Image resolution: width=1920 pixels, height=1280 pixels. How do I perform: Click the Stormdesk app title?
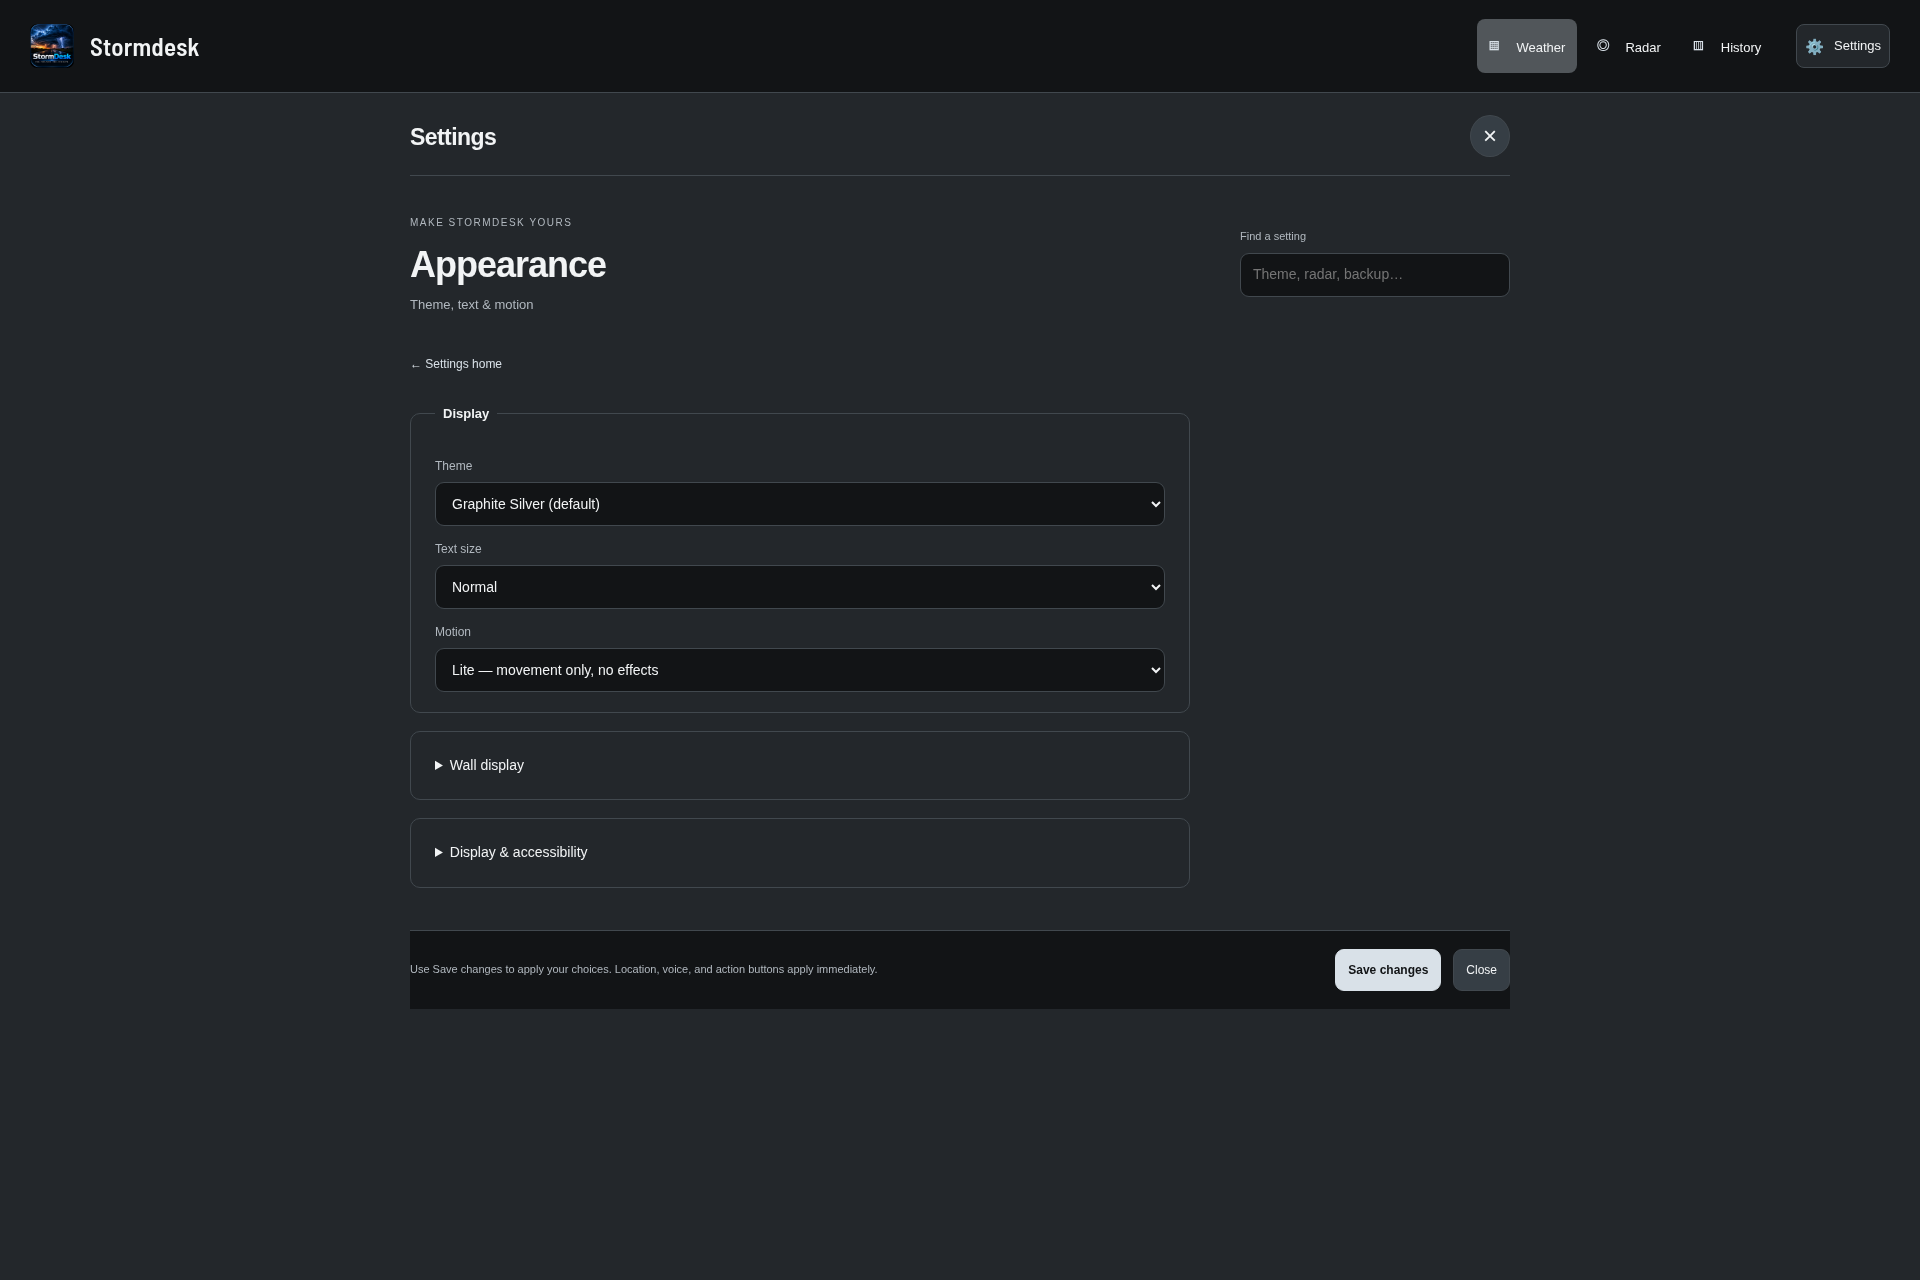pyautogui.click(x=144, y=47)
